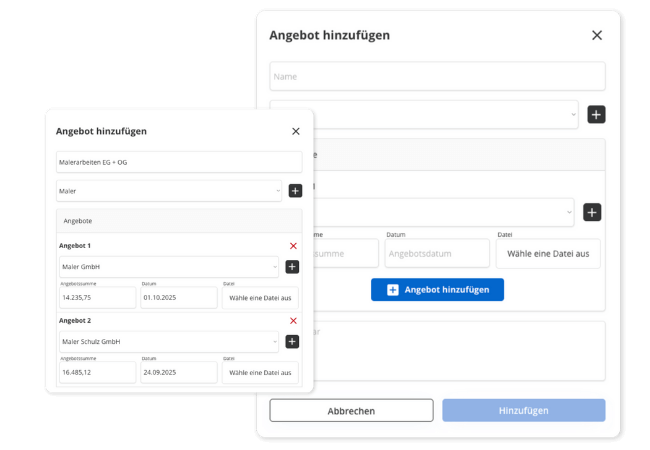Click the Abbrechen button
Viewport: 650px width, 450px height.
click(x=351, y=410)
